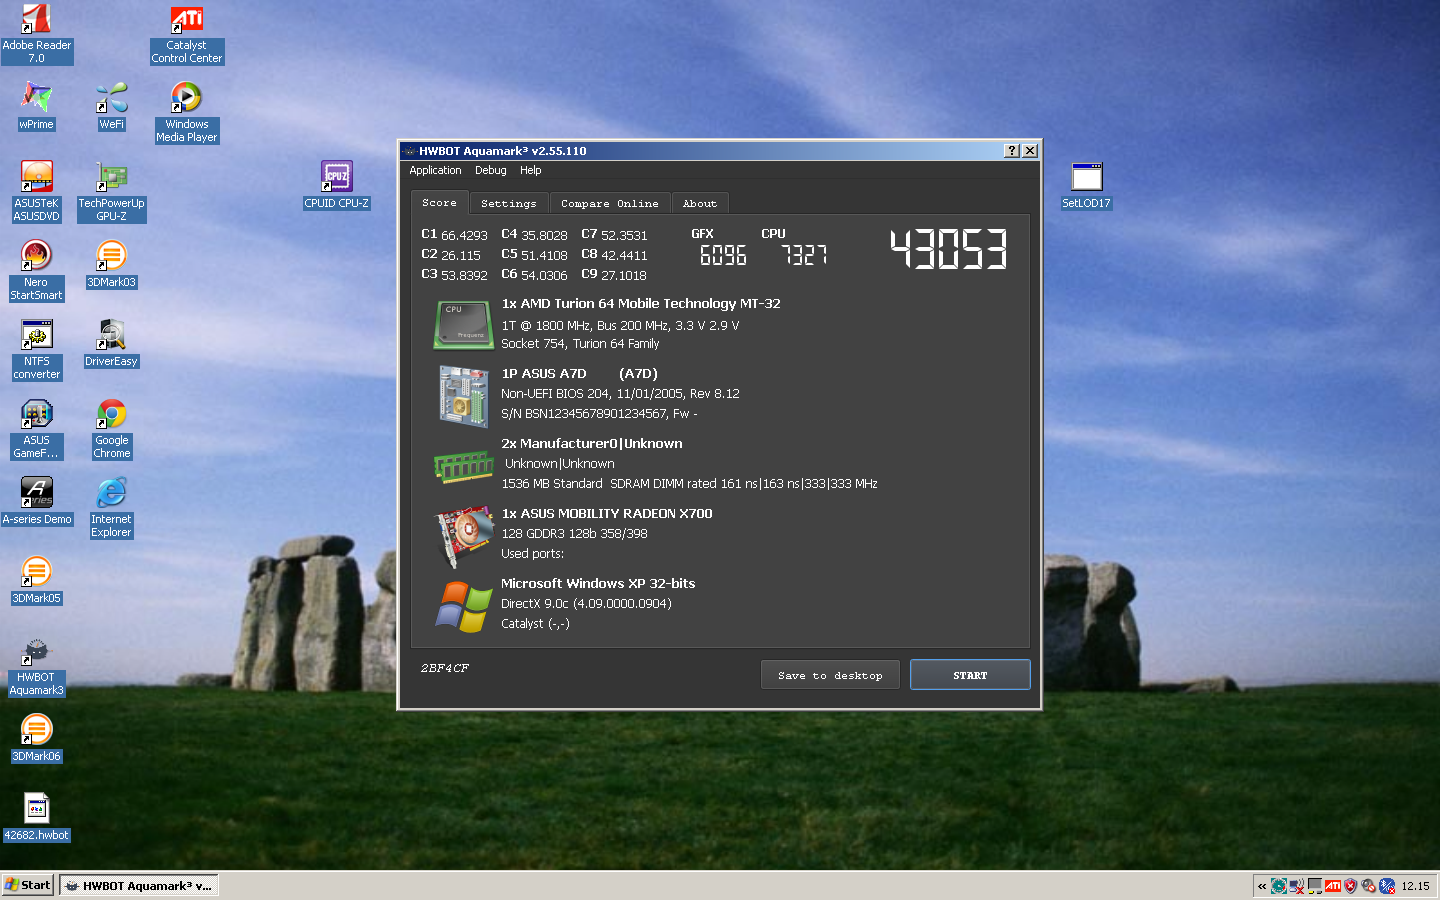This screenshot has height=900, width=1440.
Task: Select the SetLOD17 desktop icon
Action: (1086, 185)
